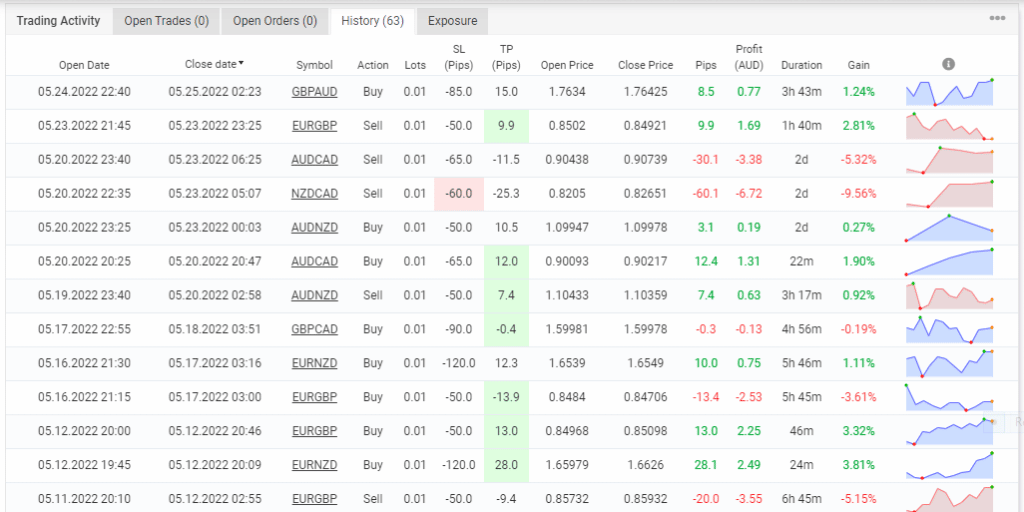
Task: Select the History (63) tab
Action: (x=371, y=20)
